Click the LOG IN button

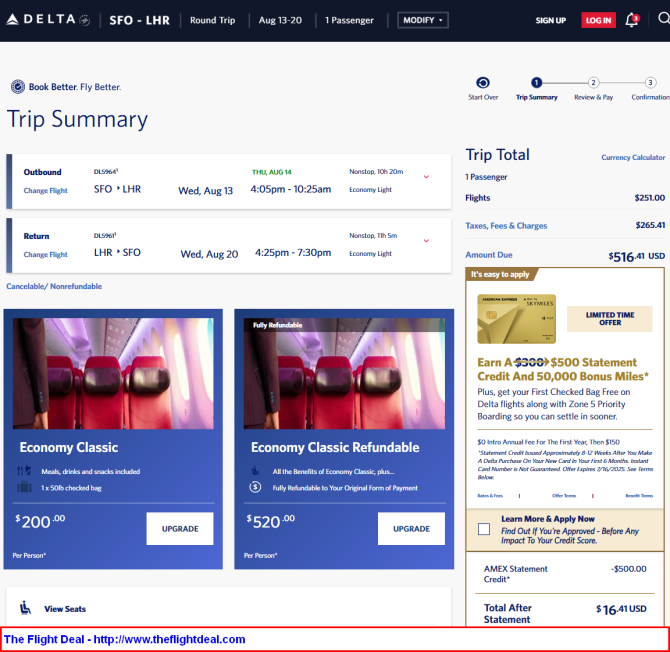pyautogui.click(x=598, y=20)
